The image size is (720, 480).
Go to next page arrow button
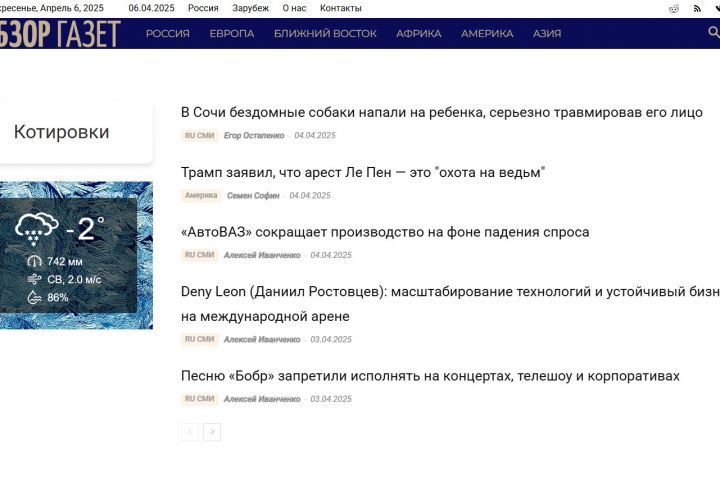[x=212, y=432]
